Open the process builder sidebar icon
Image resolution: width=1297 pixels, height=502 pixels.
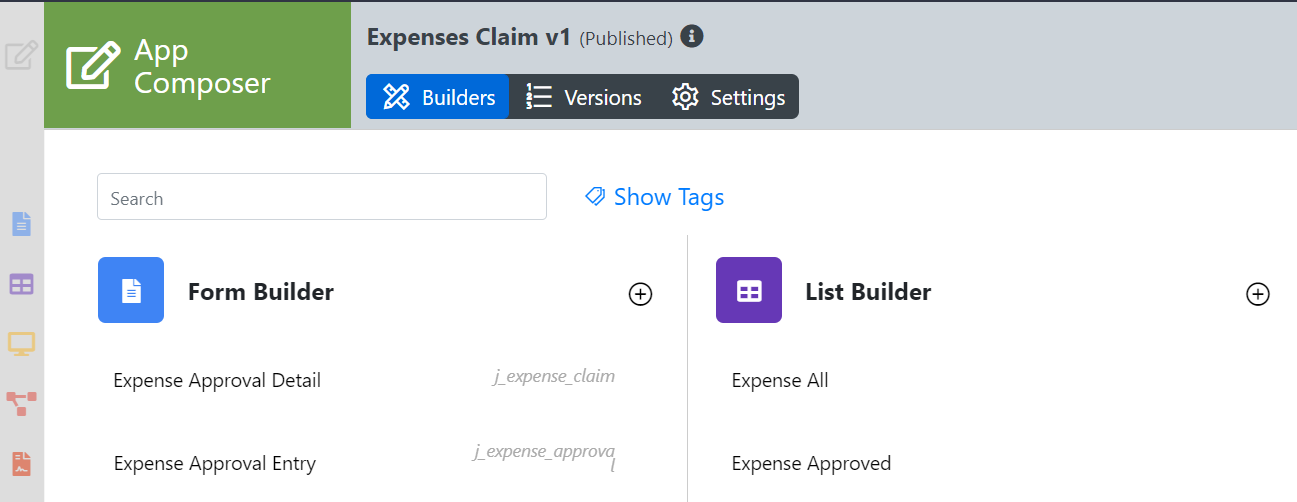click(x=21, y=404)
